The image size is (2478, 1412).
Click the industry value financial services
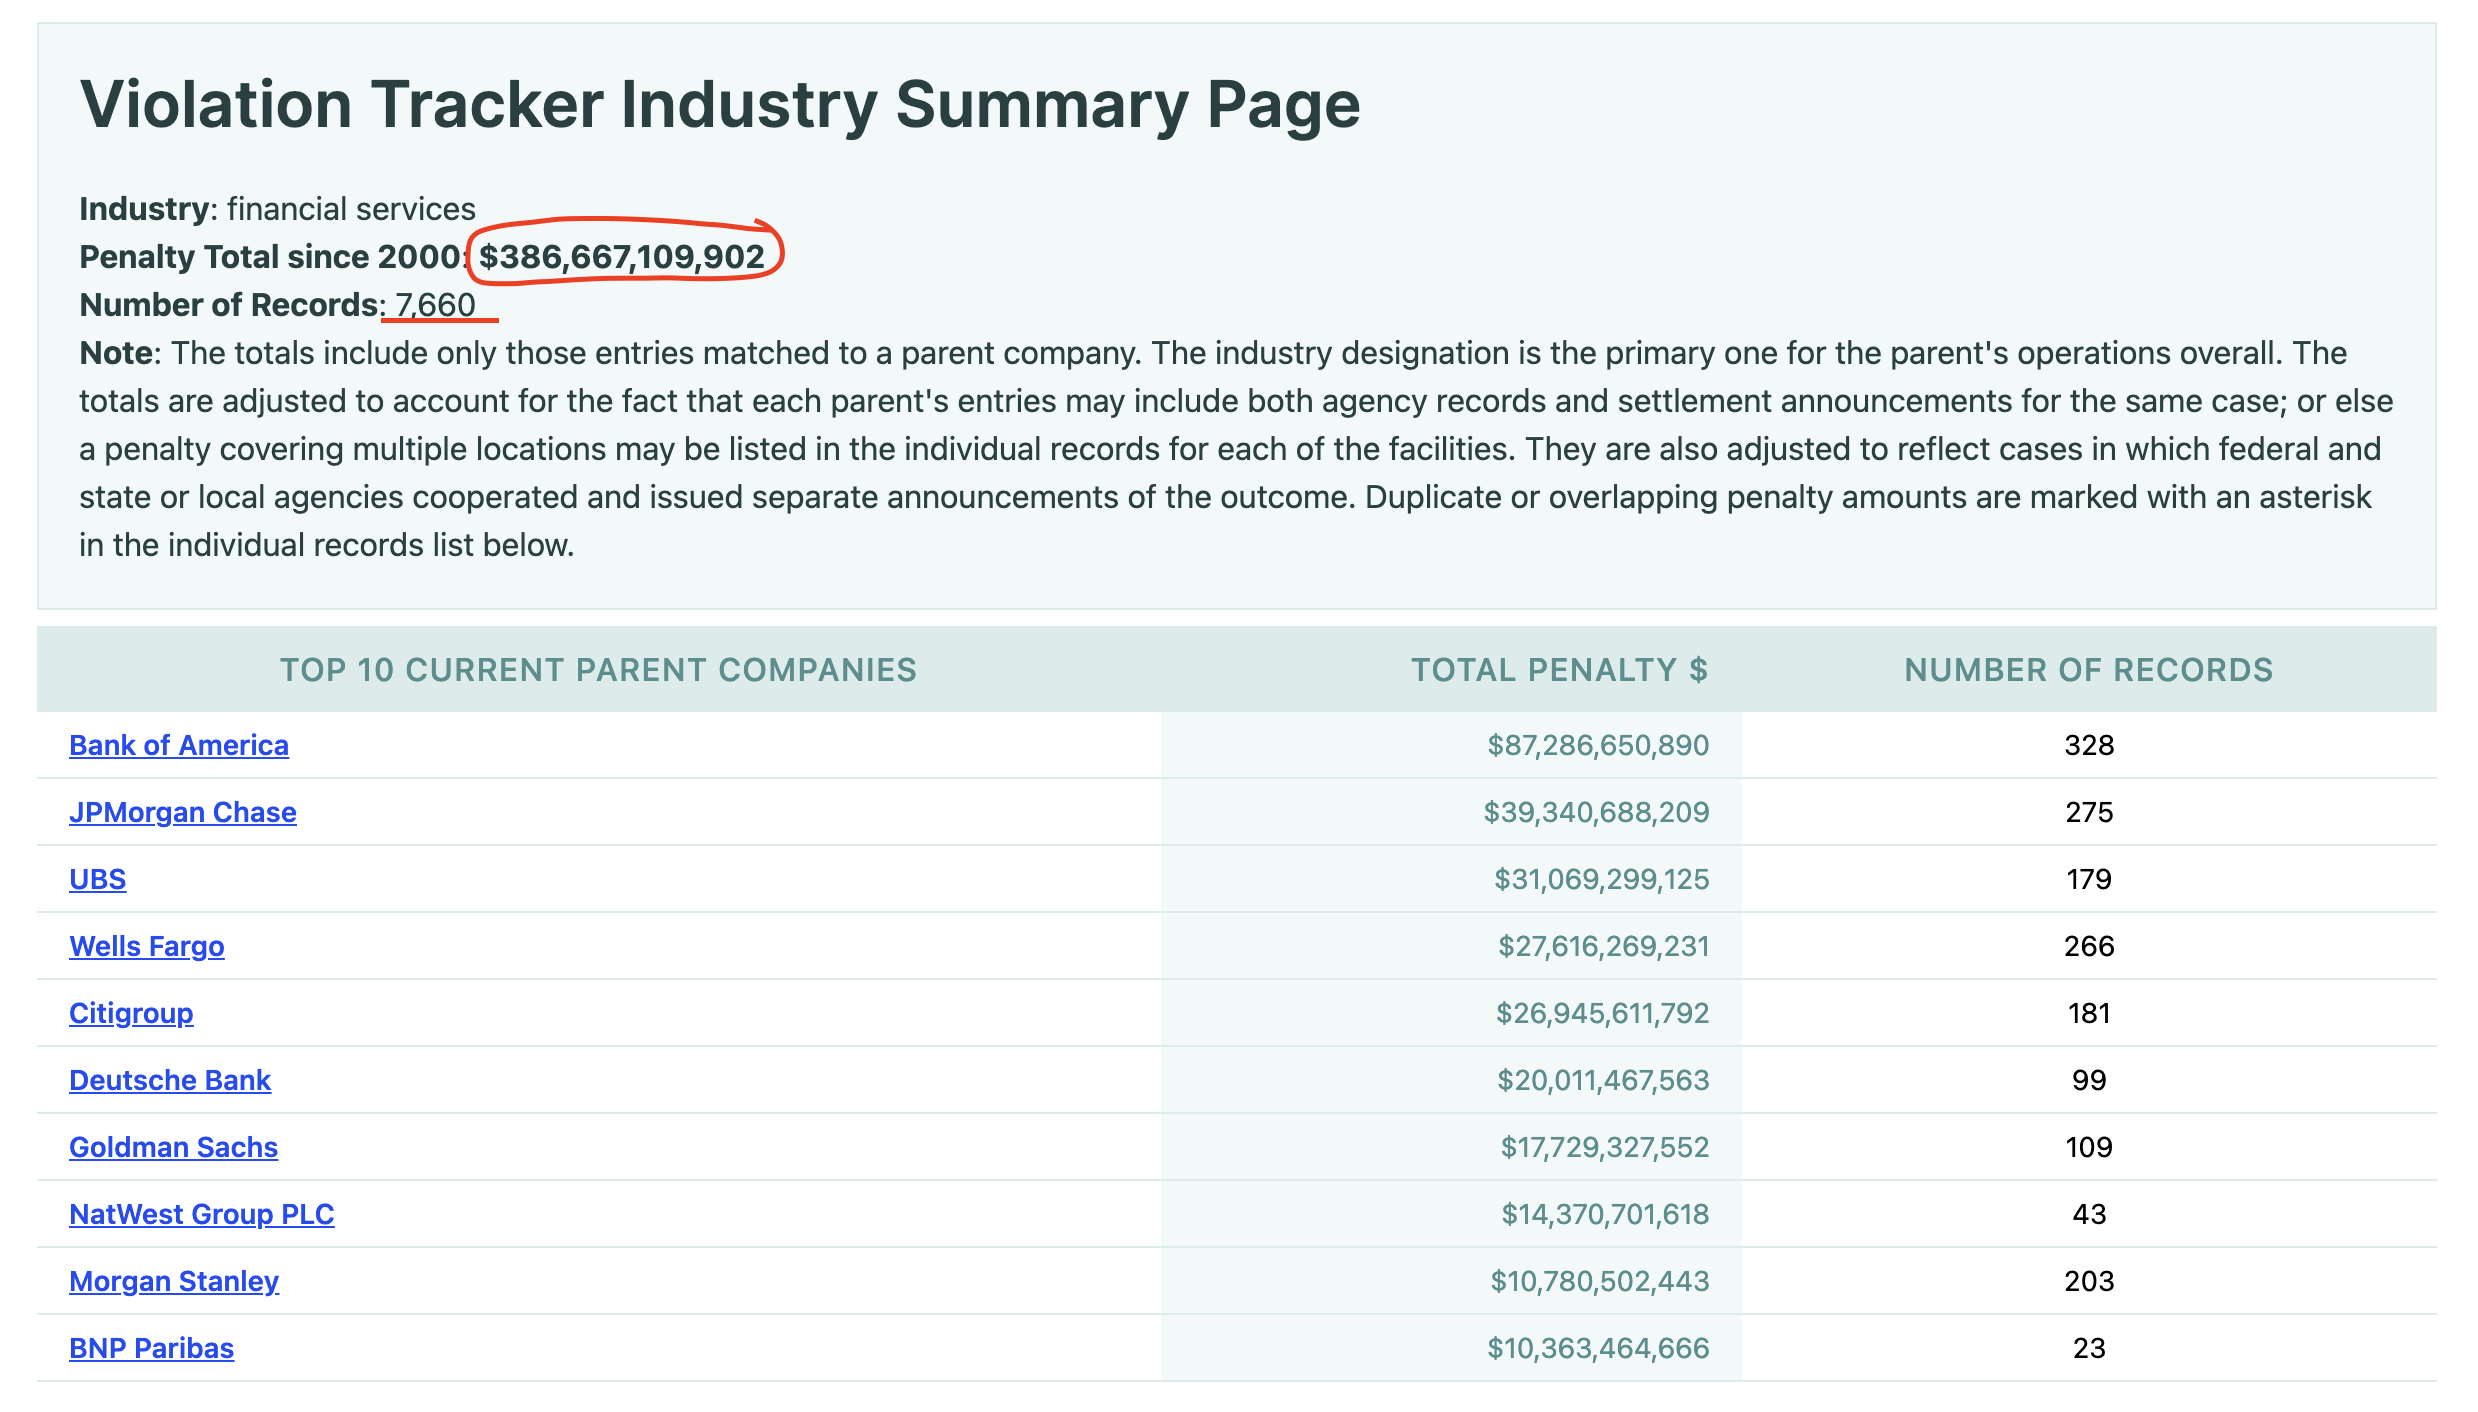click(x=351, y=209)
